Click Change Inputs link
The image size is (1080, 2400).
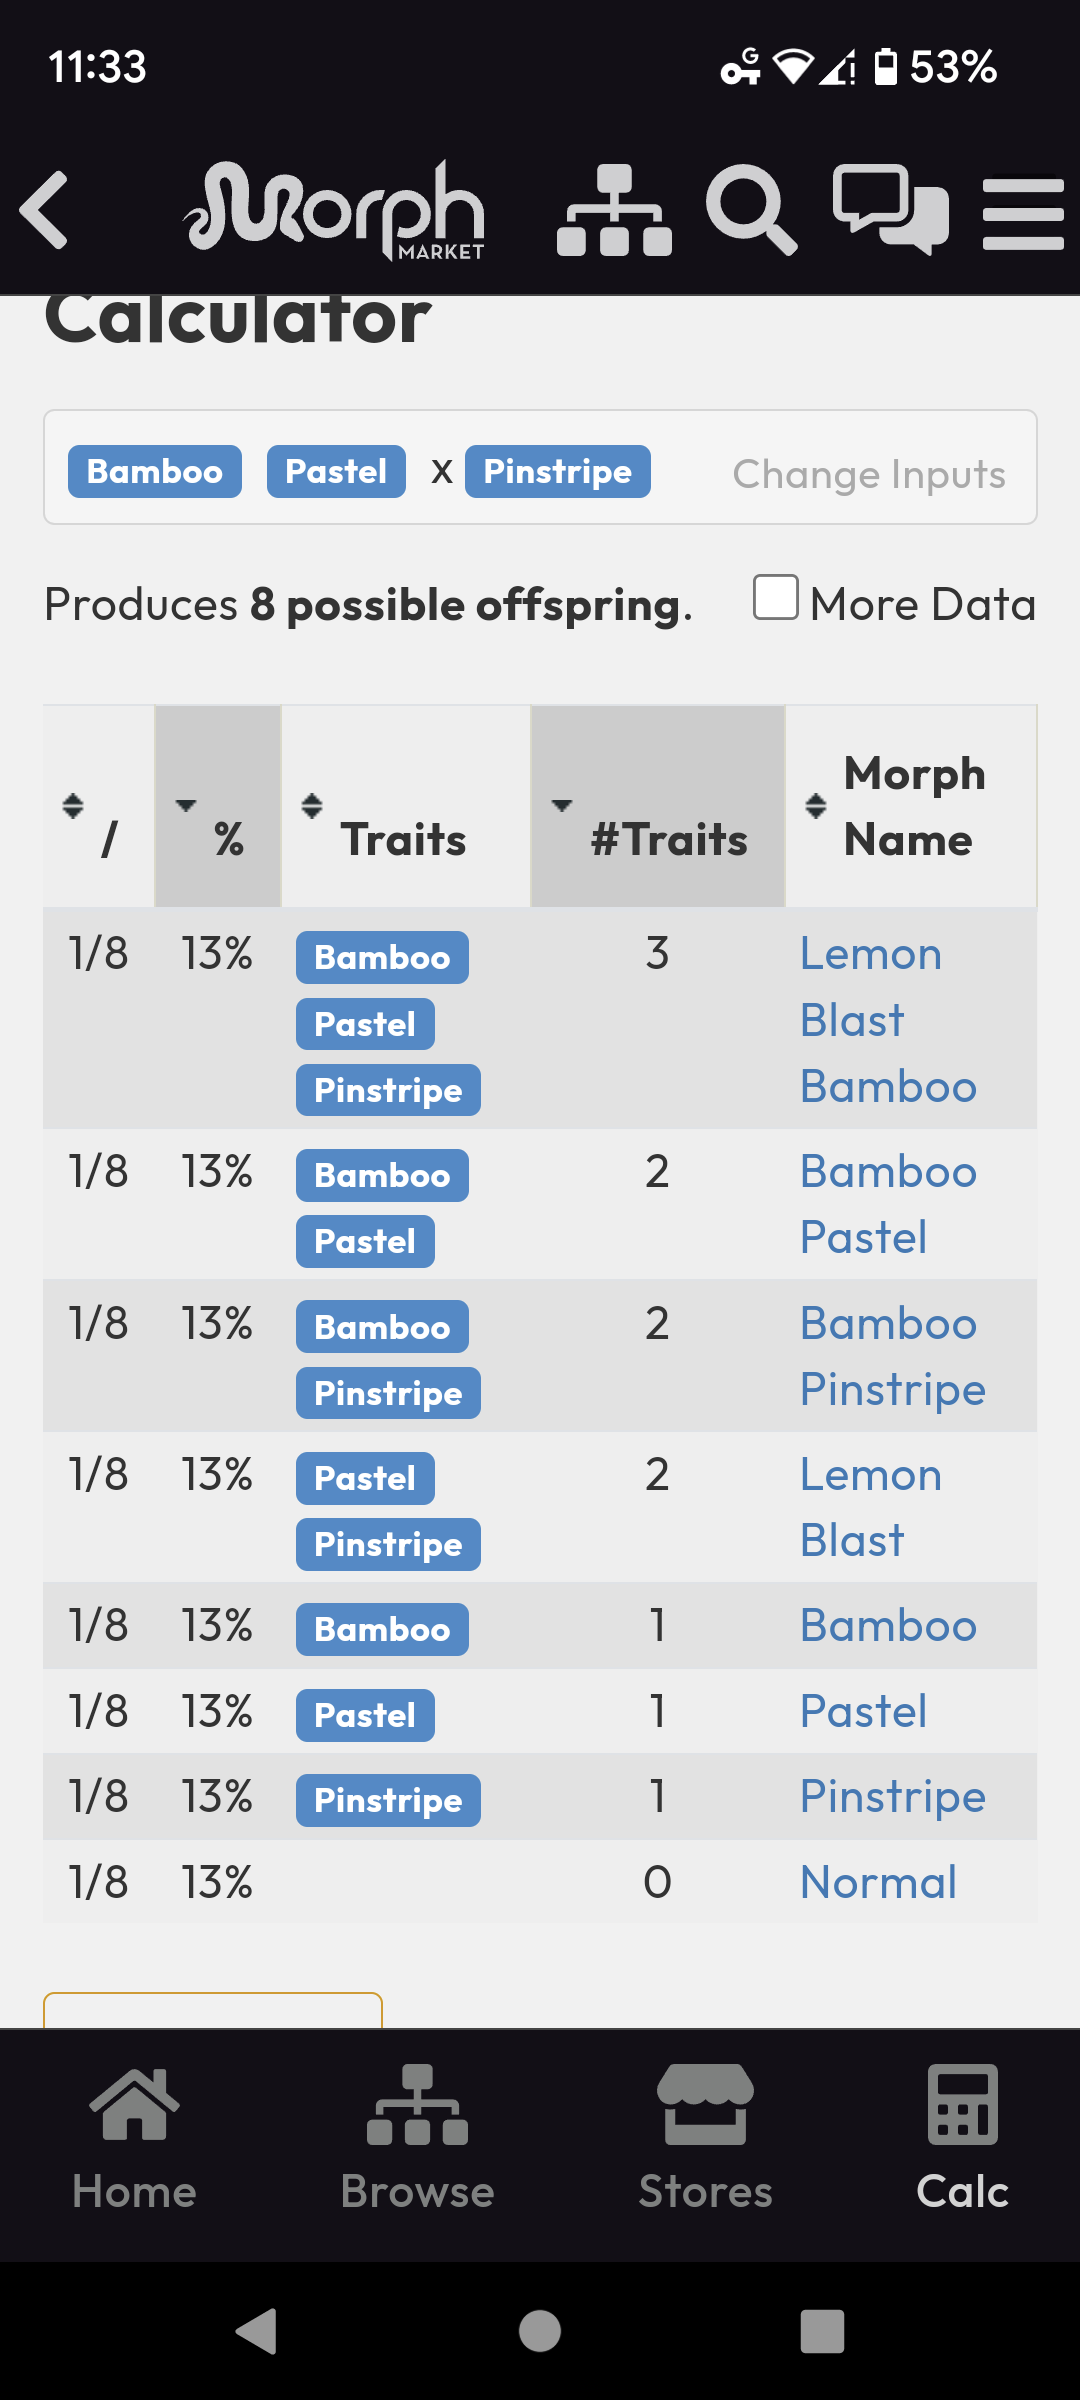point(869,474)
